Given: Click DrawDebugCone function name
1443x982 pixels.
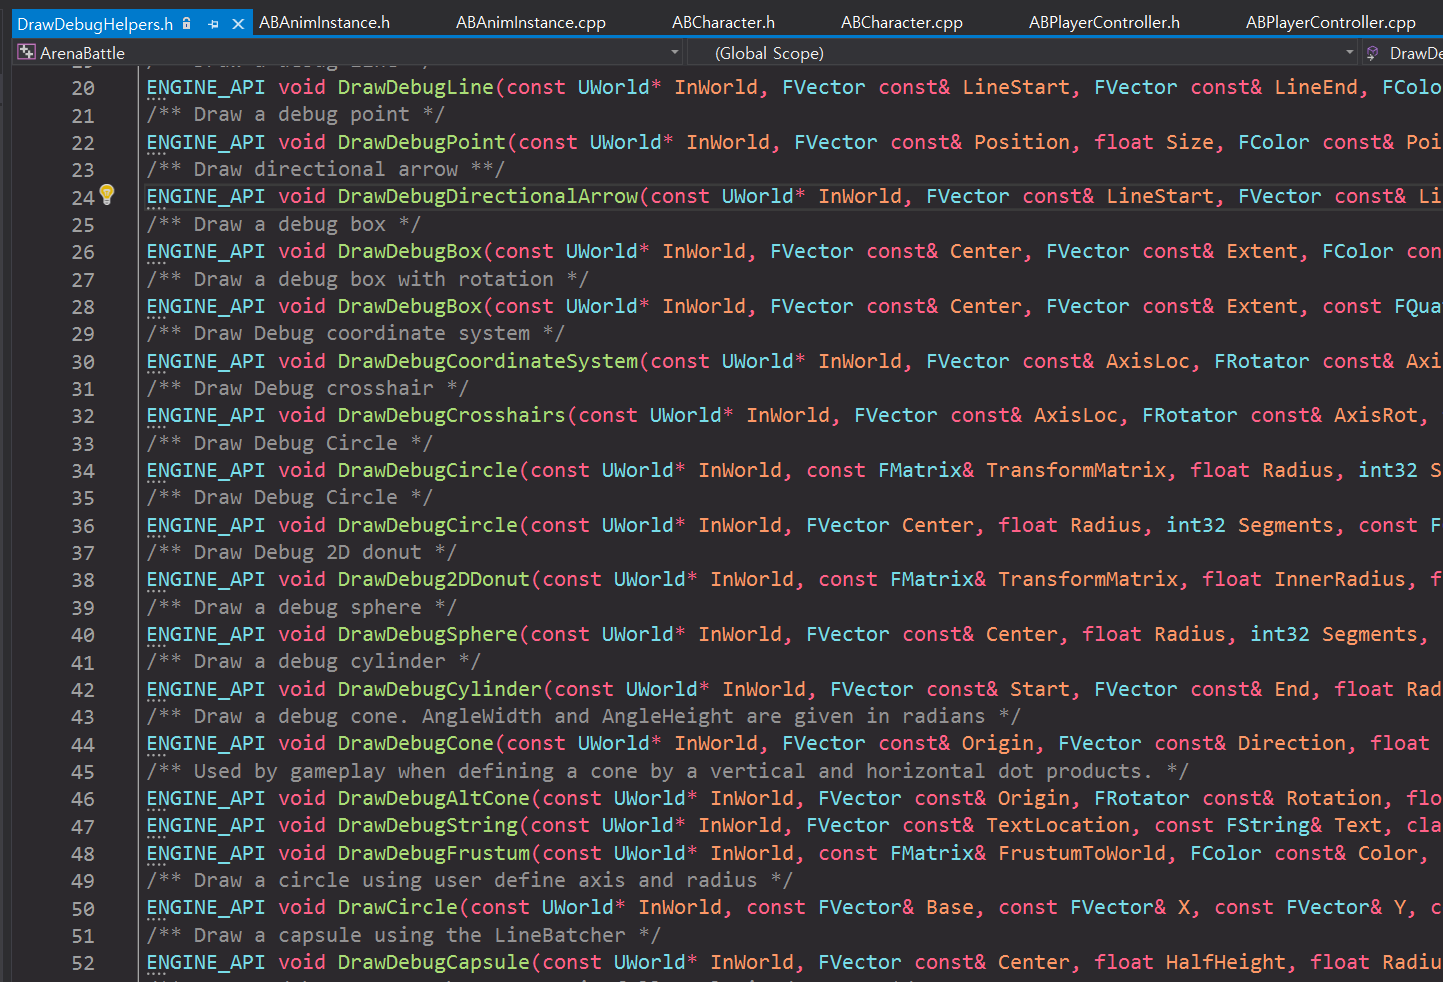Looking at the screenshot, I should [x=416, y=743].
